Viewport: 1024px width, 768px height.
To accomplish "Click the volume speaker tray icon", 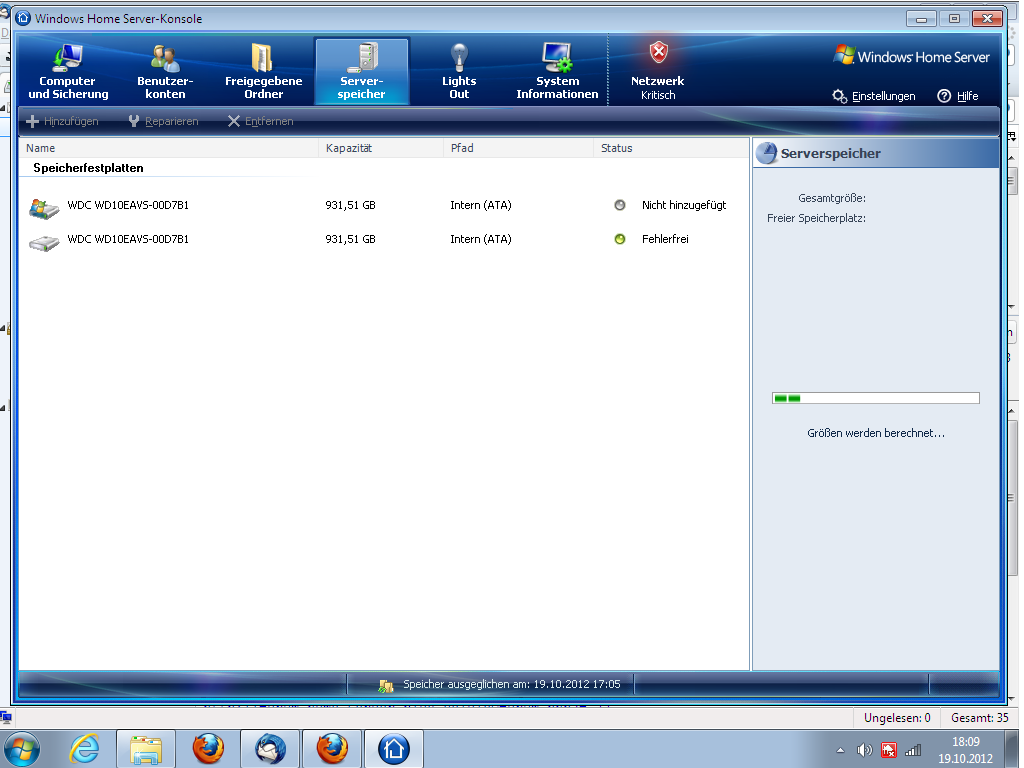I will click(864, 750).
